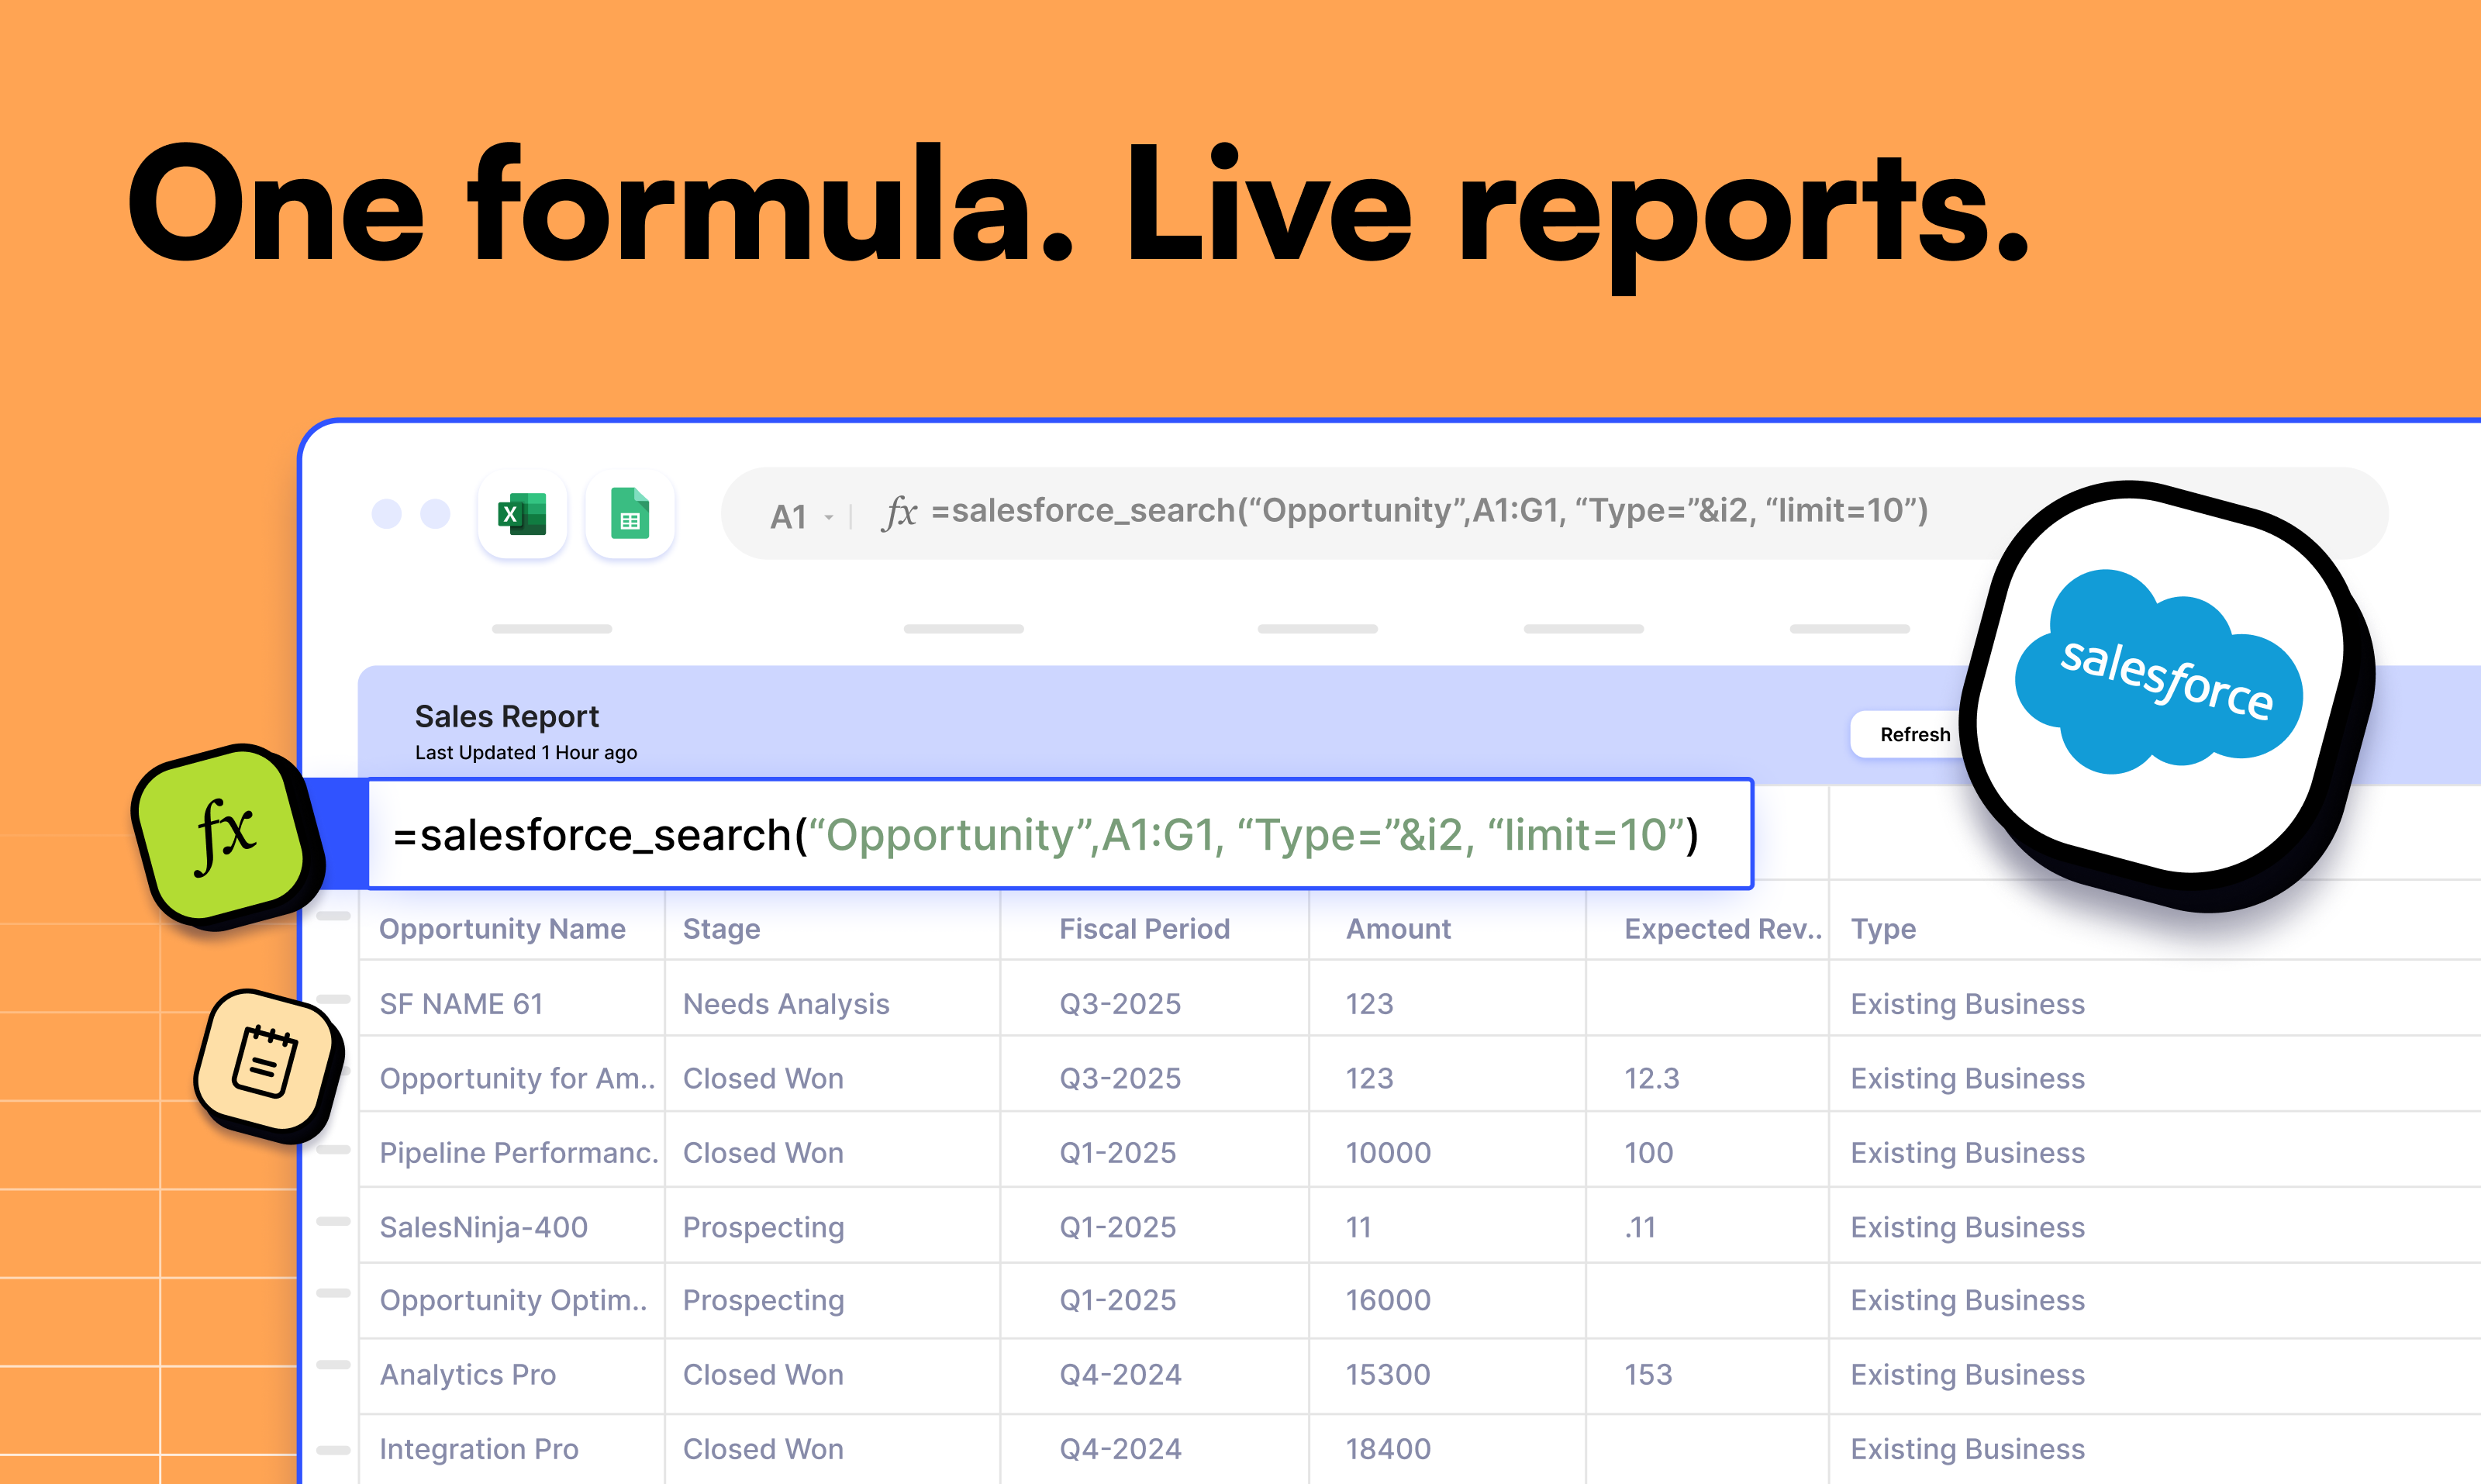This screenshot has width=2481, height=1484.
Task: Click the fx symbol in the formula bar
Action: [900, 512]
